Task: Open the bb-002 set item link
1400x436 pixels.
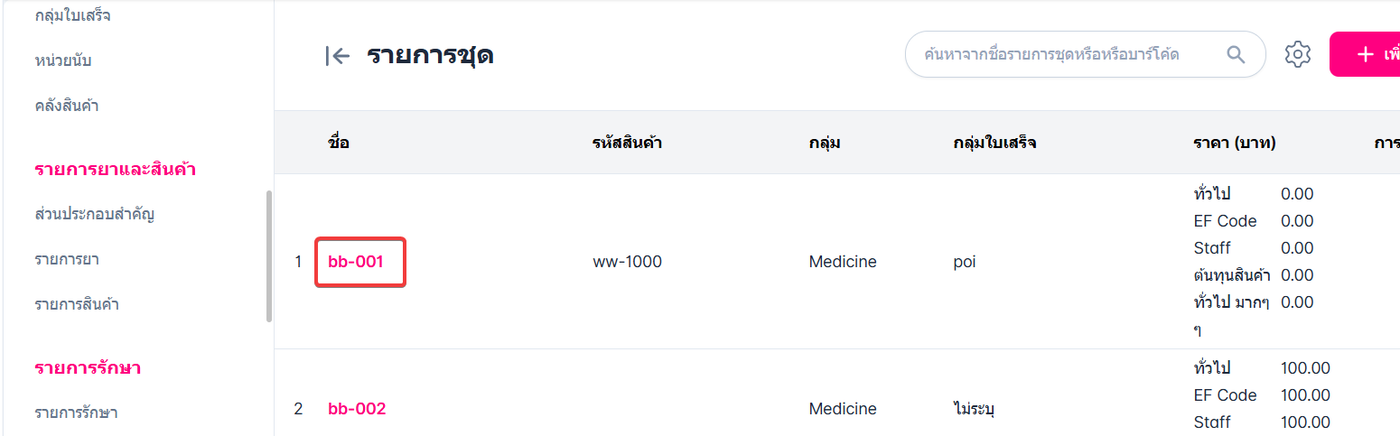Action: [x=356, y=408]
